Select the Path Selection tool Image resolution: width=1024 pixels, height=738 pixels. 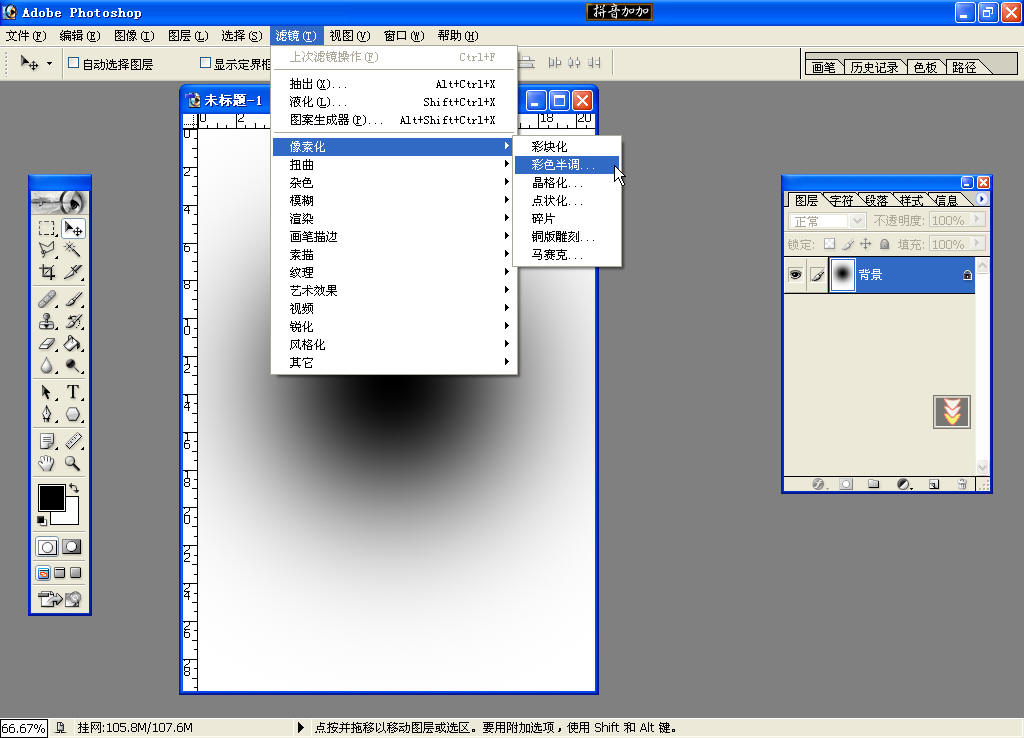pos(47,393)
